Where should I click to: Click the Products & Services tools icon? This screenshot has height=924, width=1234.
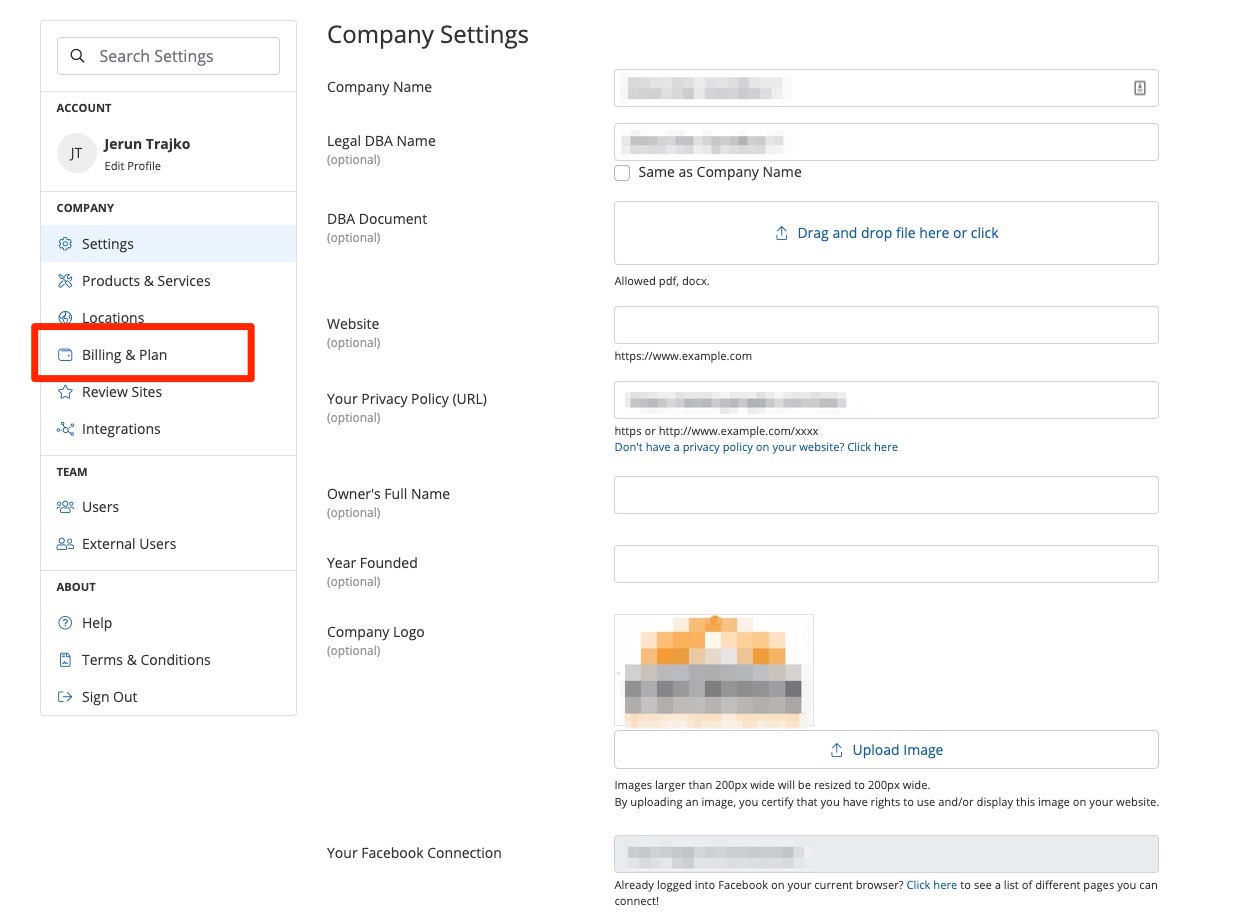(x=65, y=281)
